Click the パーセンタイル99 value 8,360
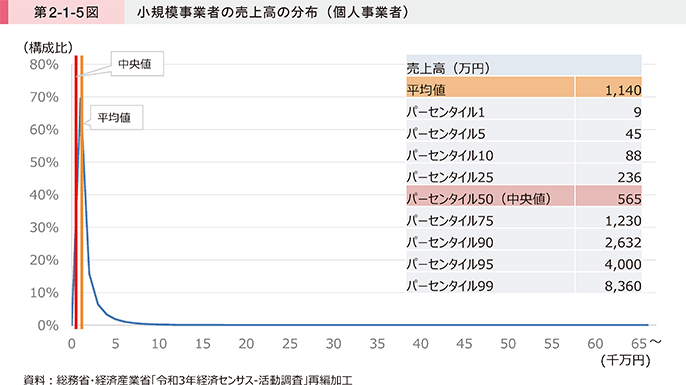686x385 pixels. [x=623, y=286]
